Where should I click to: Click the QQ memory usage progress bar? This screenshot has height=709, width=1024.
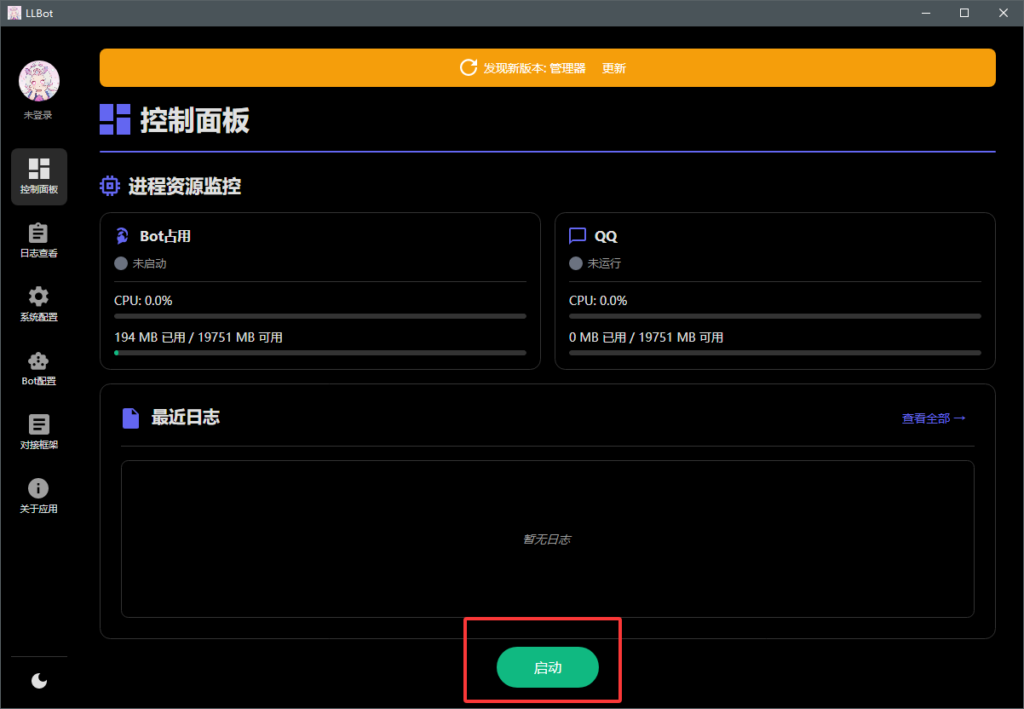point(775,353)
